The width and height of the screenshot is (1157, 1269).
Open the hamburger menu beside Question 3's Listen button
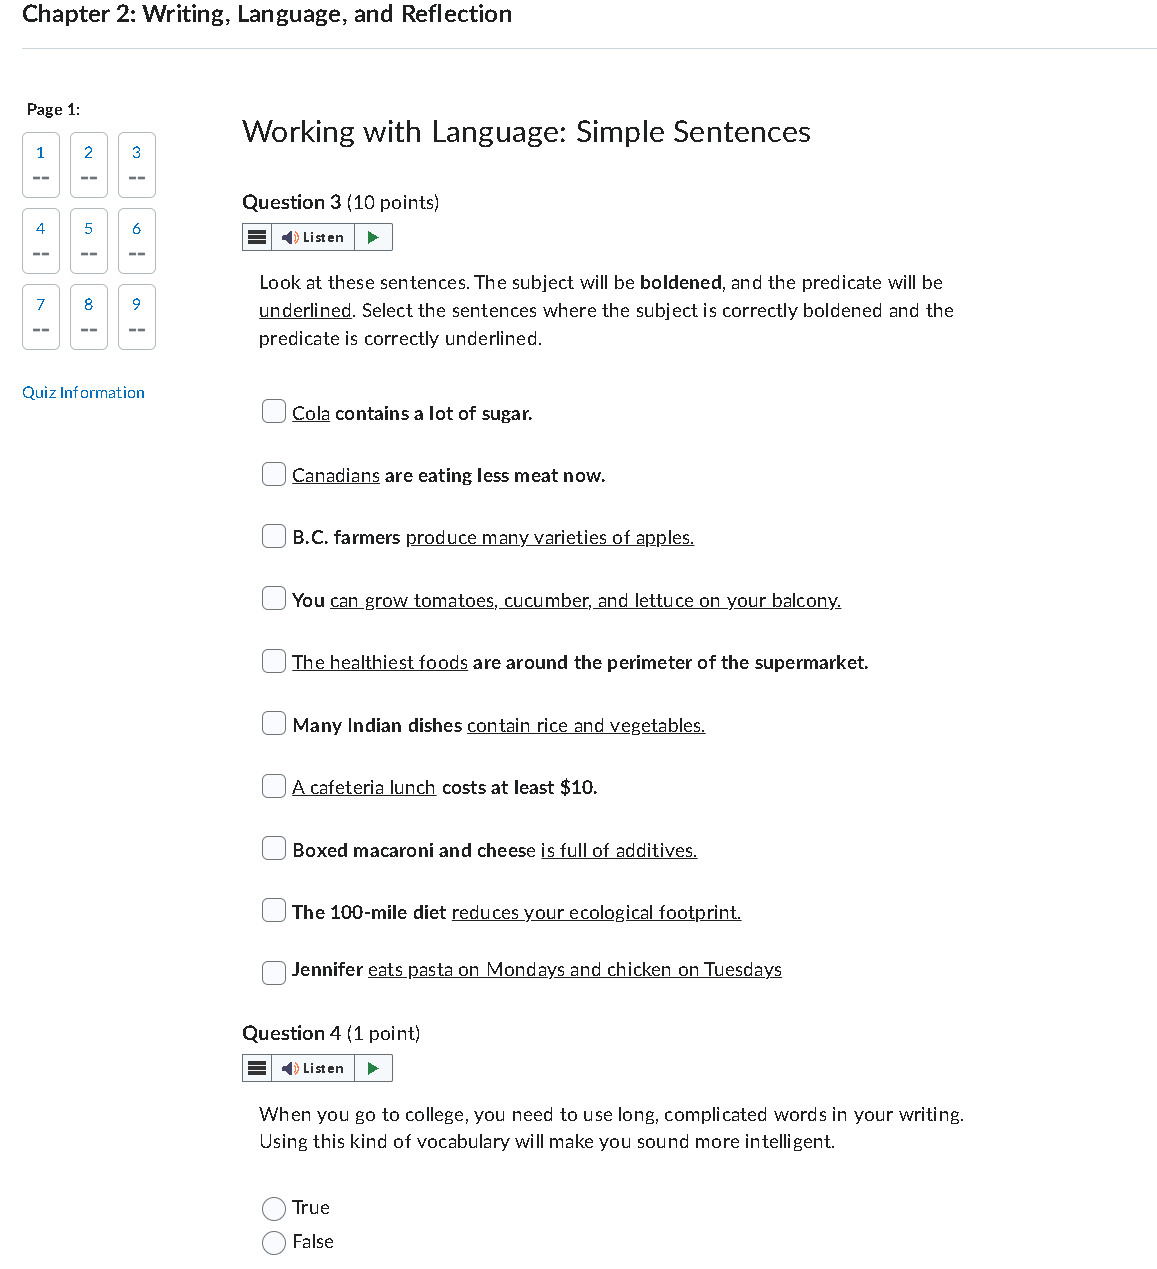point(256,237)
